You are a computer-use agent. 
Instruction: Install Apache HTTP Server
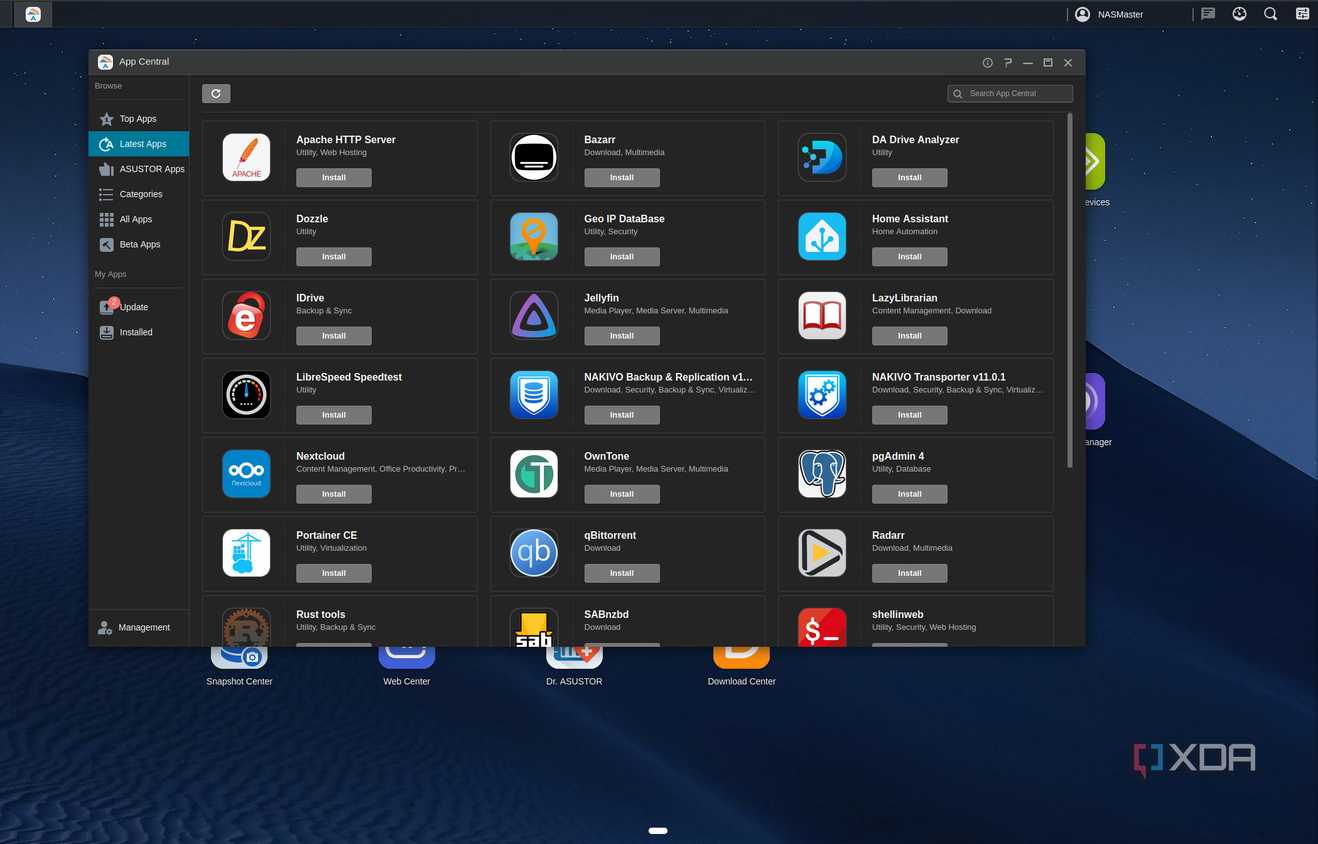[x=334, y=177]
